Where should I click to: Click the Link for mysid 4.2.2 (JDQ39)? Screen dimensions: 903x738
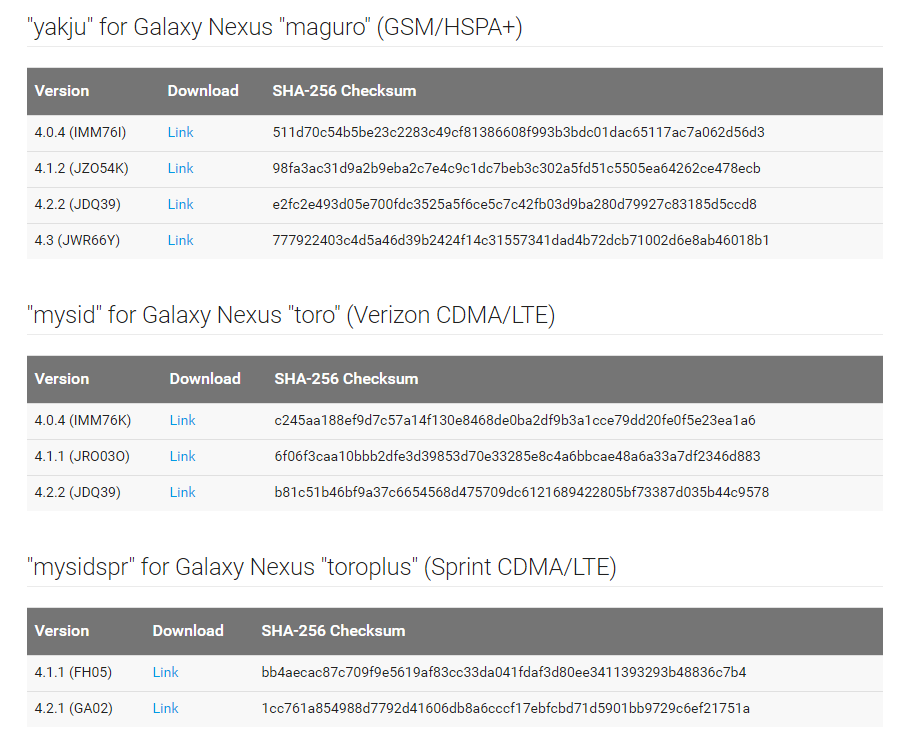click(x=182, y=492)
